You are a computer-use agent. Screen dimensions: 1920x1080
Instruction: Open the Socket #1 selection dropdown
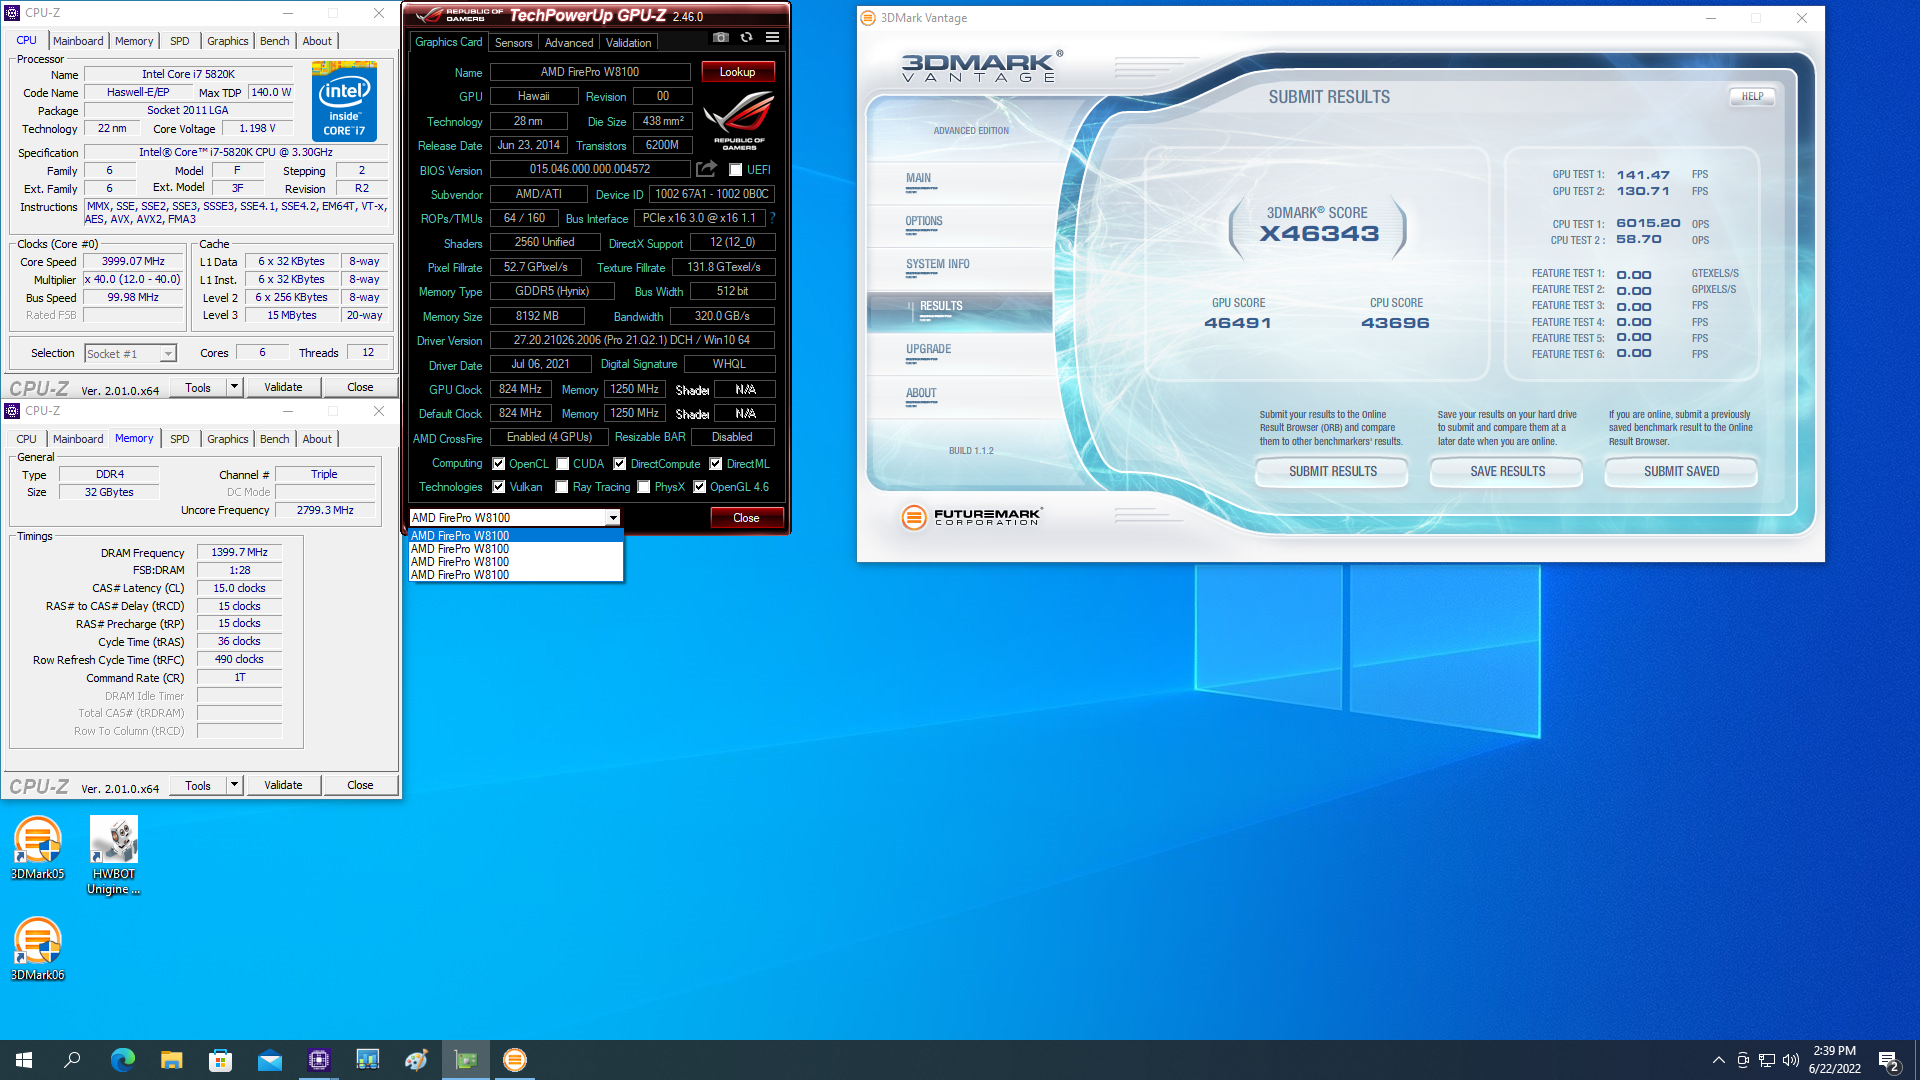130,354
